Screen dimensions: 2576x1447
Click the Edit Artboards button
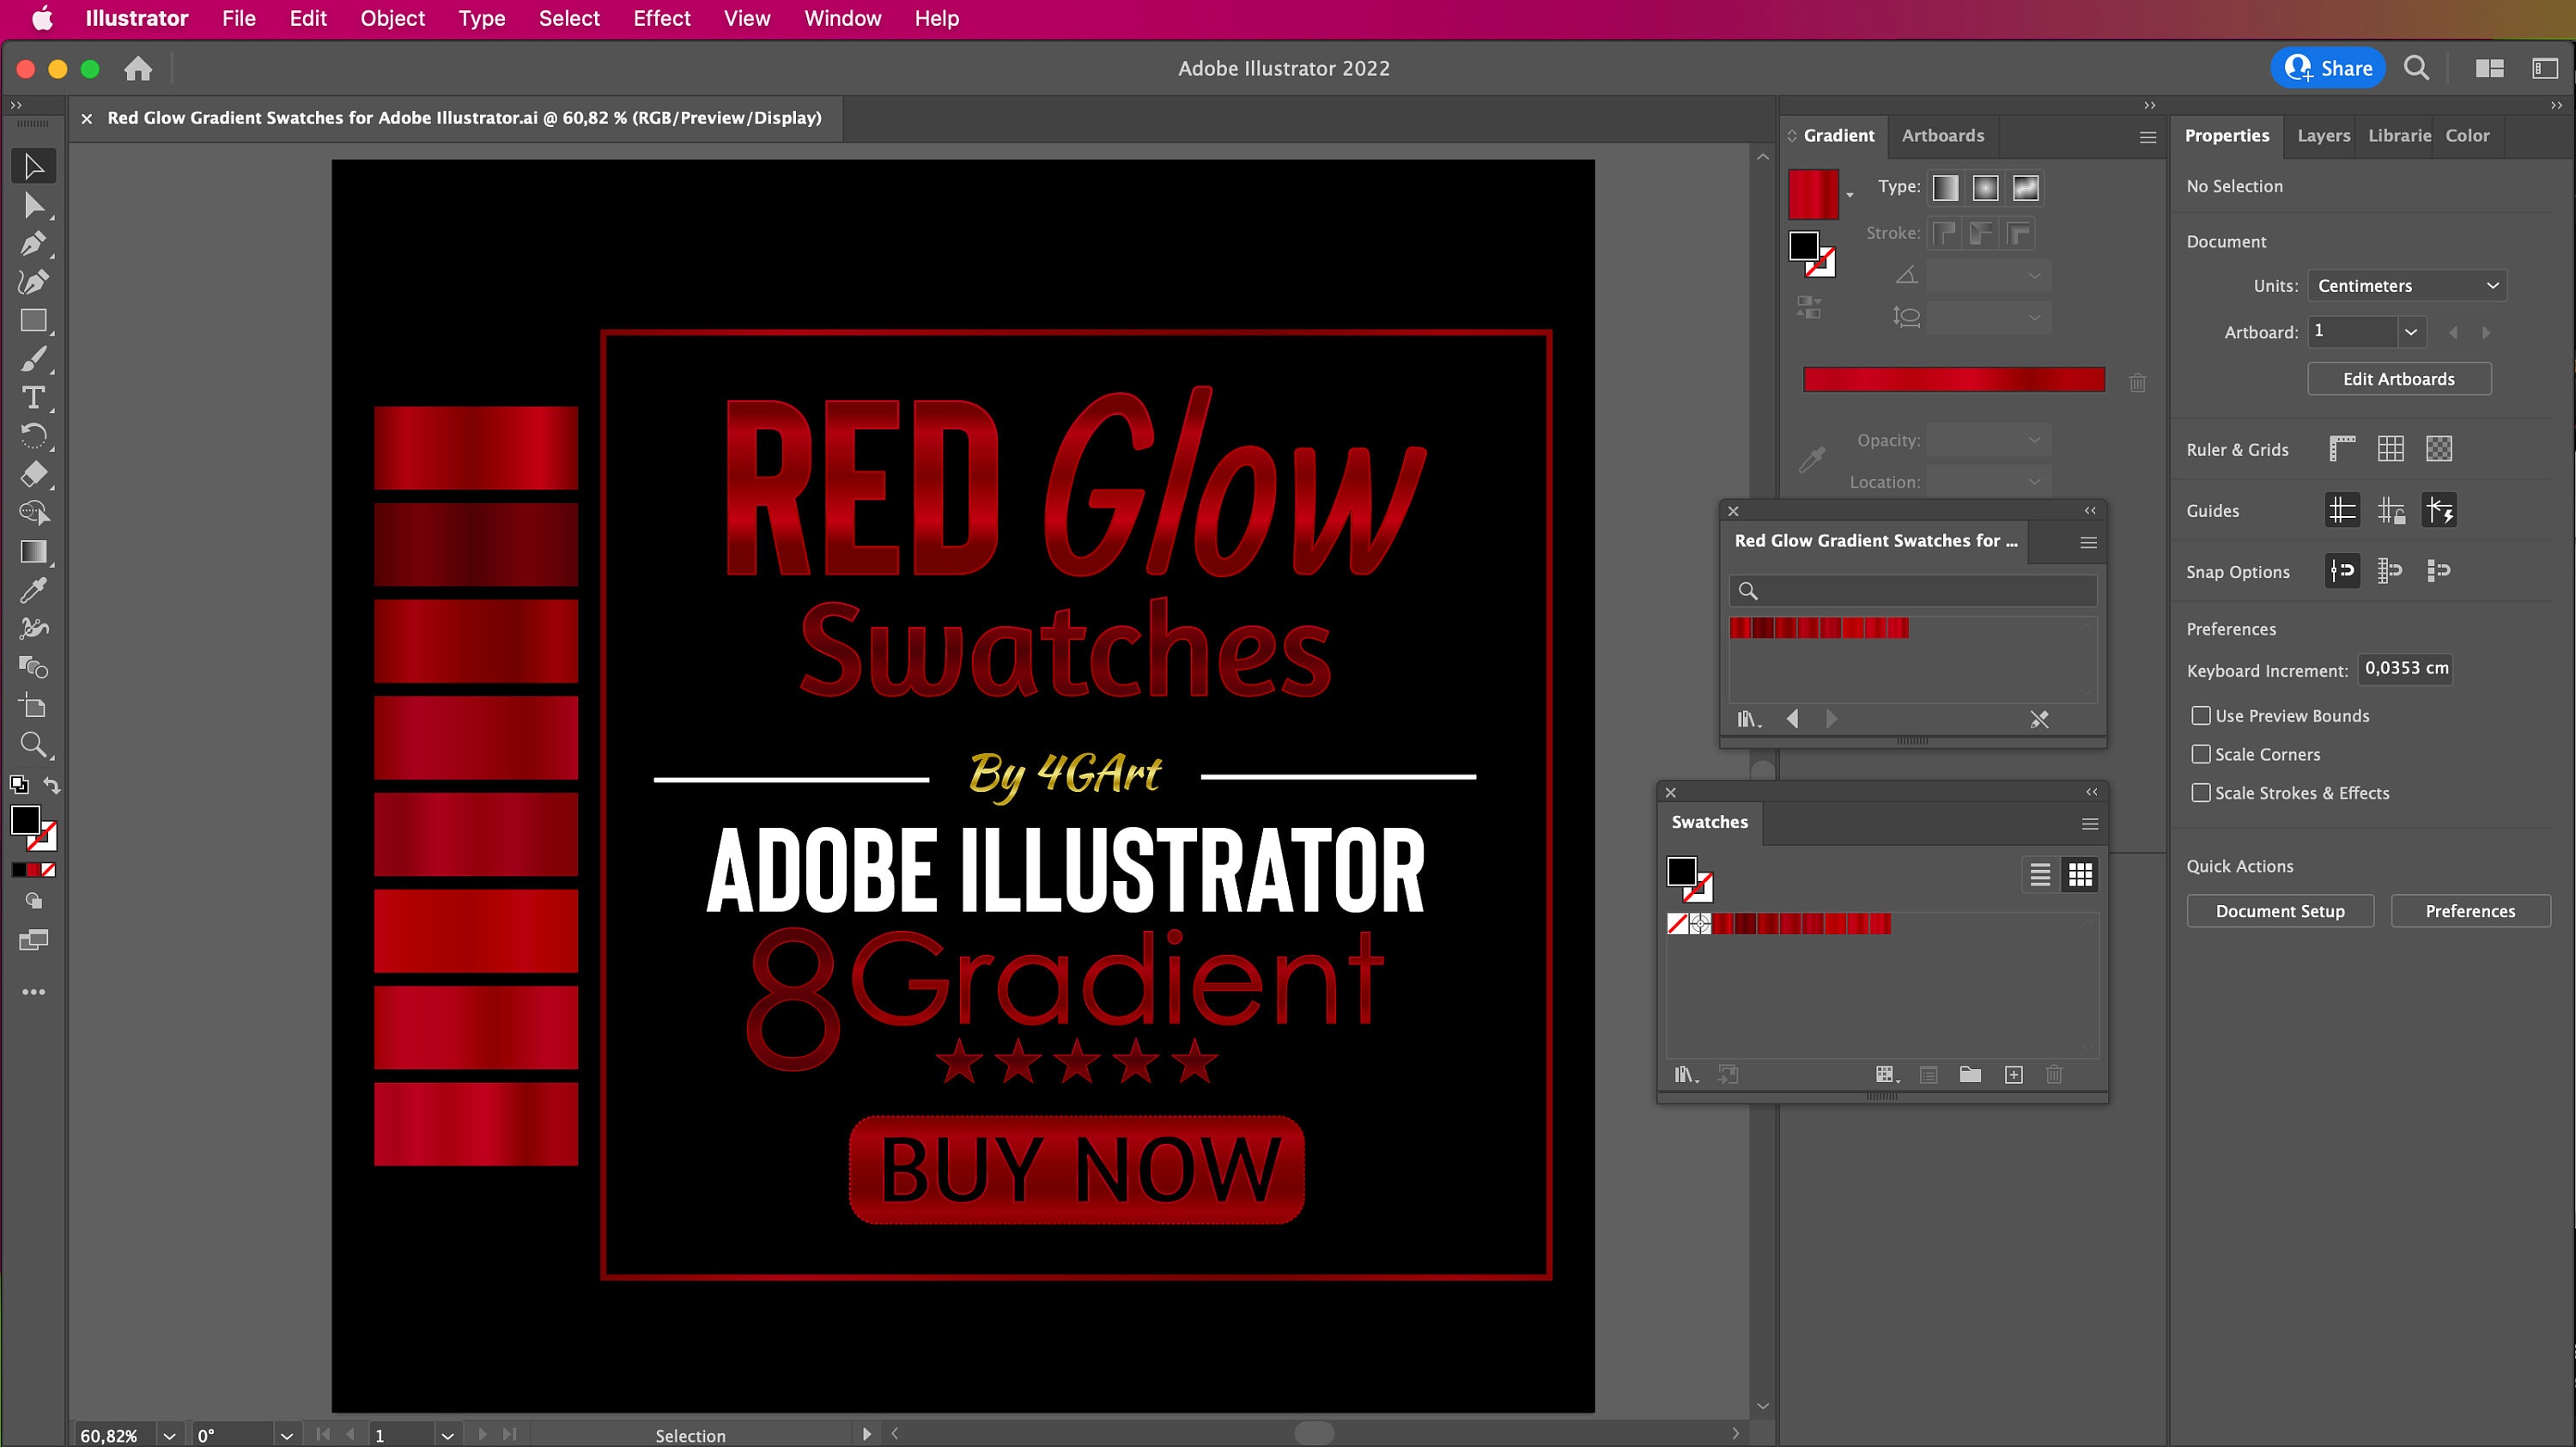pyautogui.click(x=2399, y=378)
